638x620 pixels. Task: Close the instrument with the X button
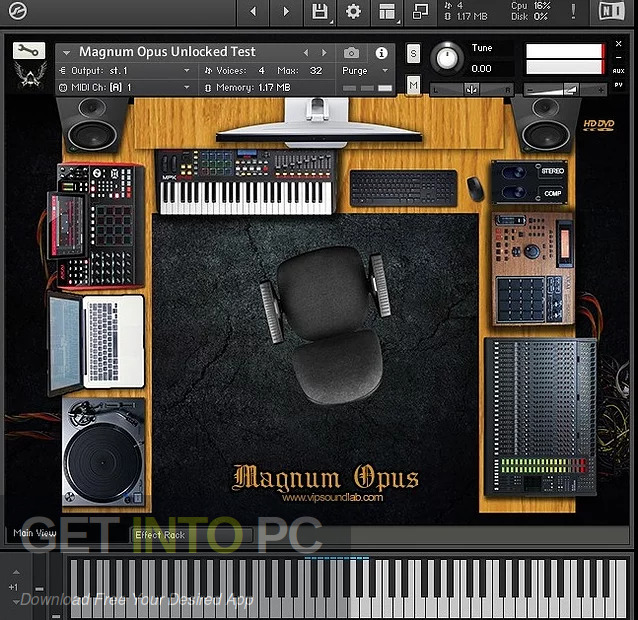tap(618, 44)
